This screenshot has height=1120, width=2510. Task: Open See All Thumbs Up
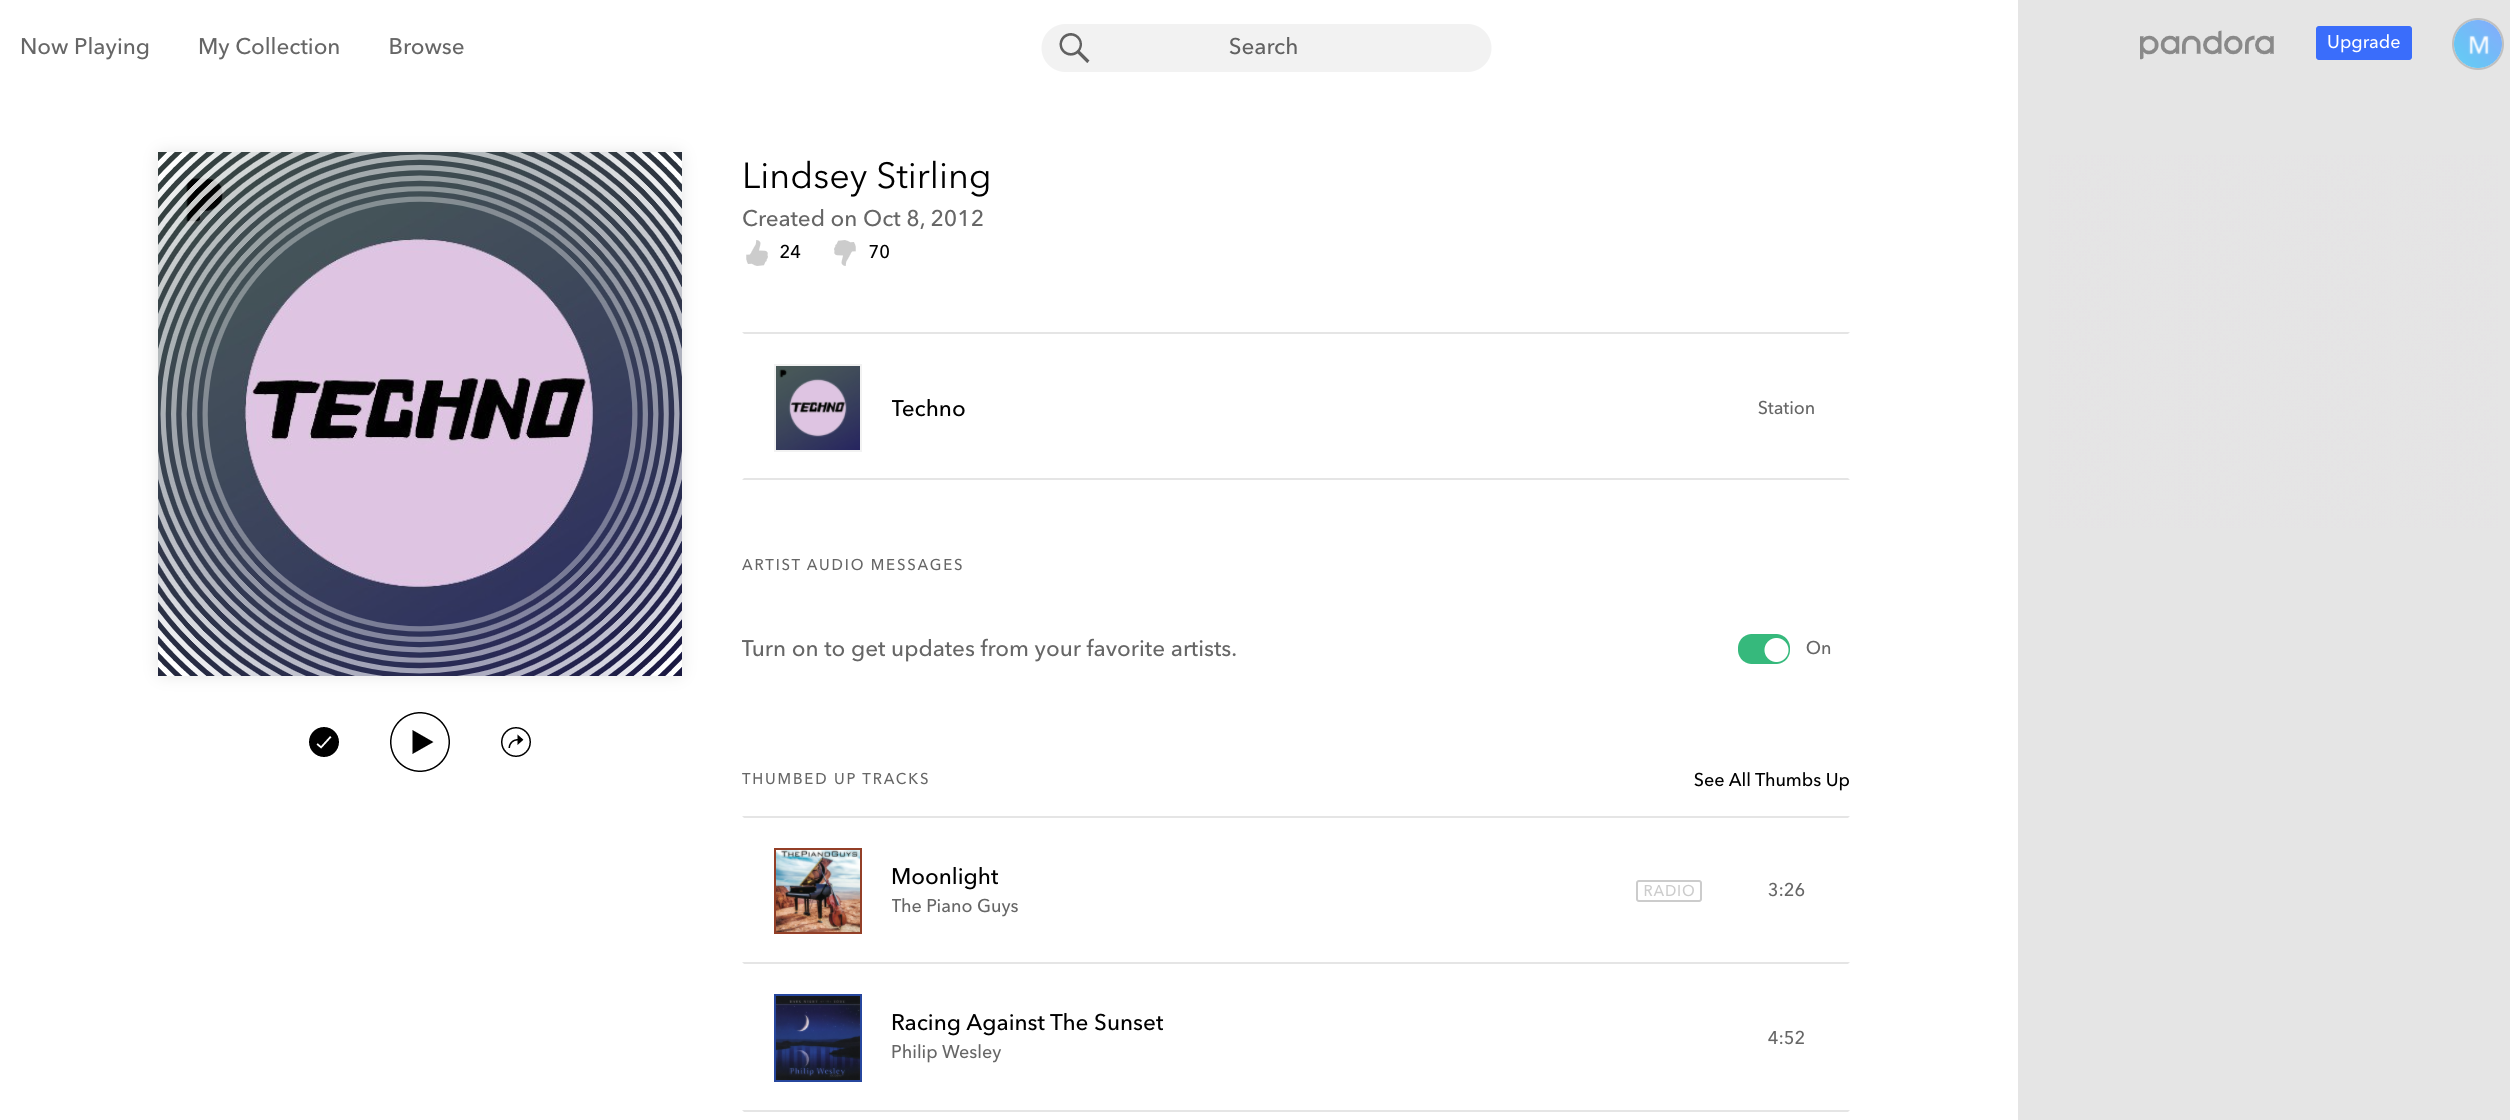pos(1770,780)
